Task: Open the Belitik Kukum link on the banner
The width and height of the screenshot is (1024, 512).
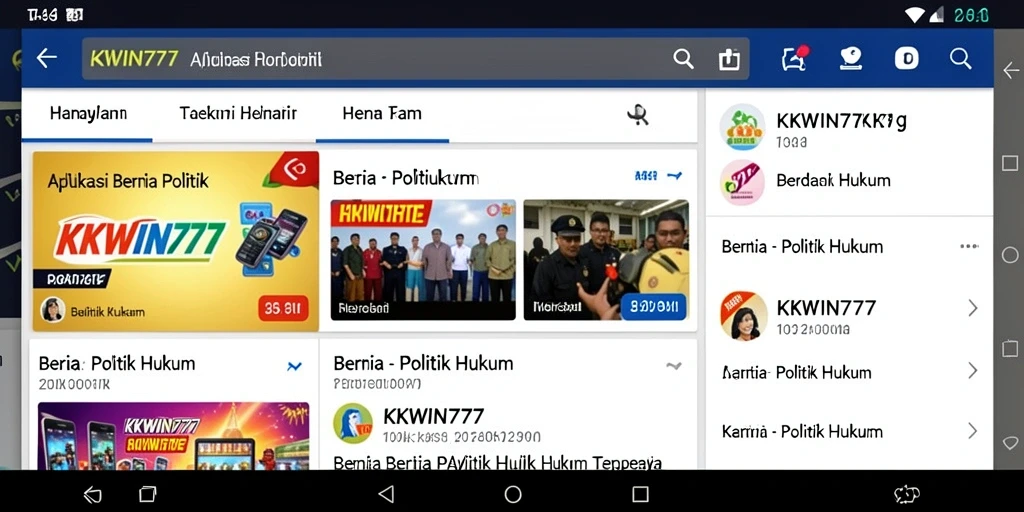Action: (x=108, y=312)
